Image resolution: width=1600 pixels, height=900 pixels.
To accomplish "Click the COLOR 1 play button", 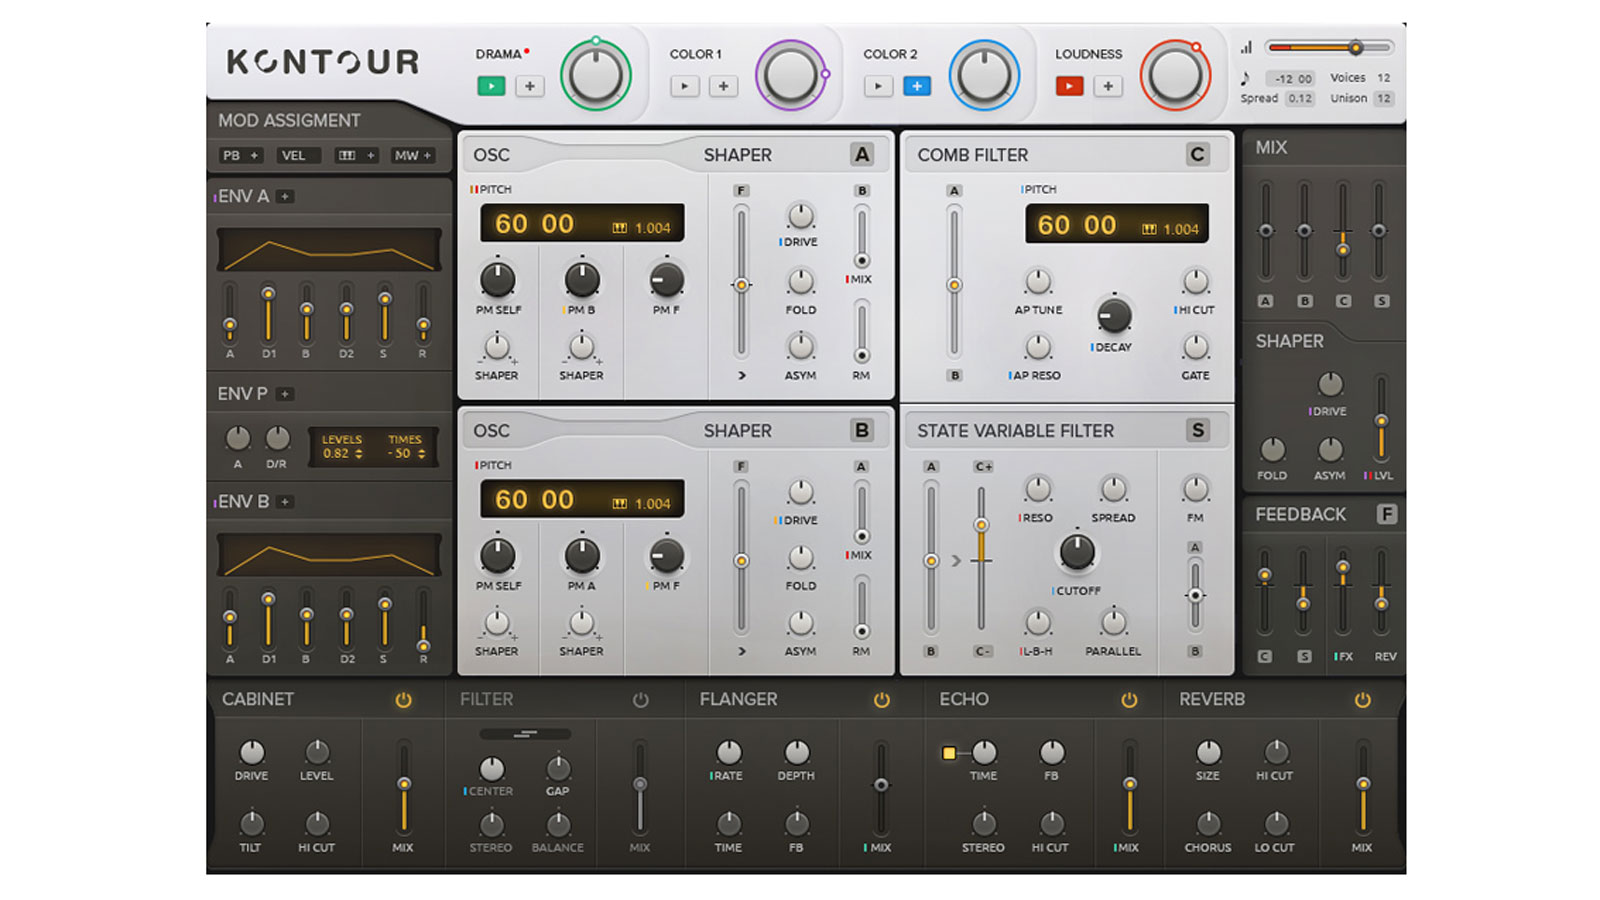I will coord(685,86).
